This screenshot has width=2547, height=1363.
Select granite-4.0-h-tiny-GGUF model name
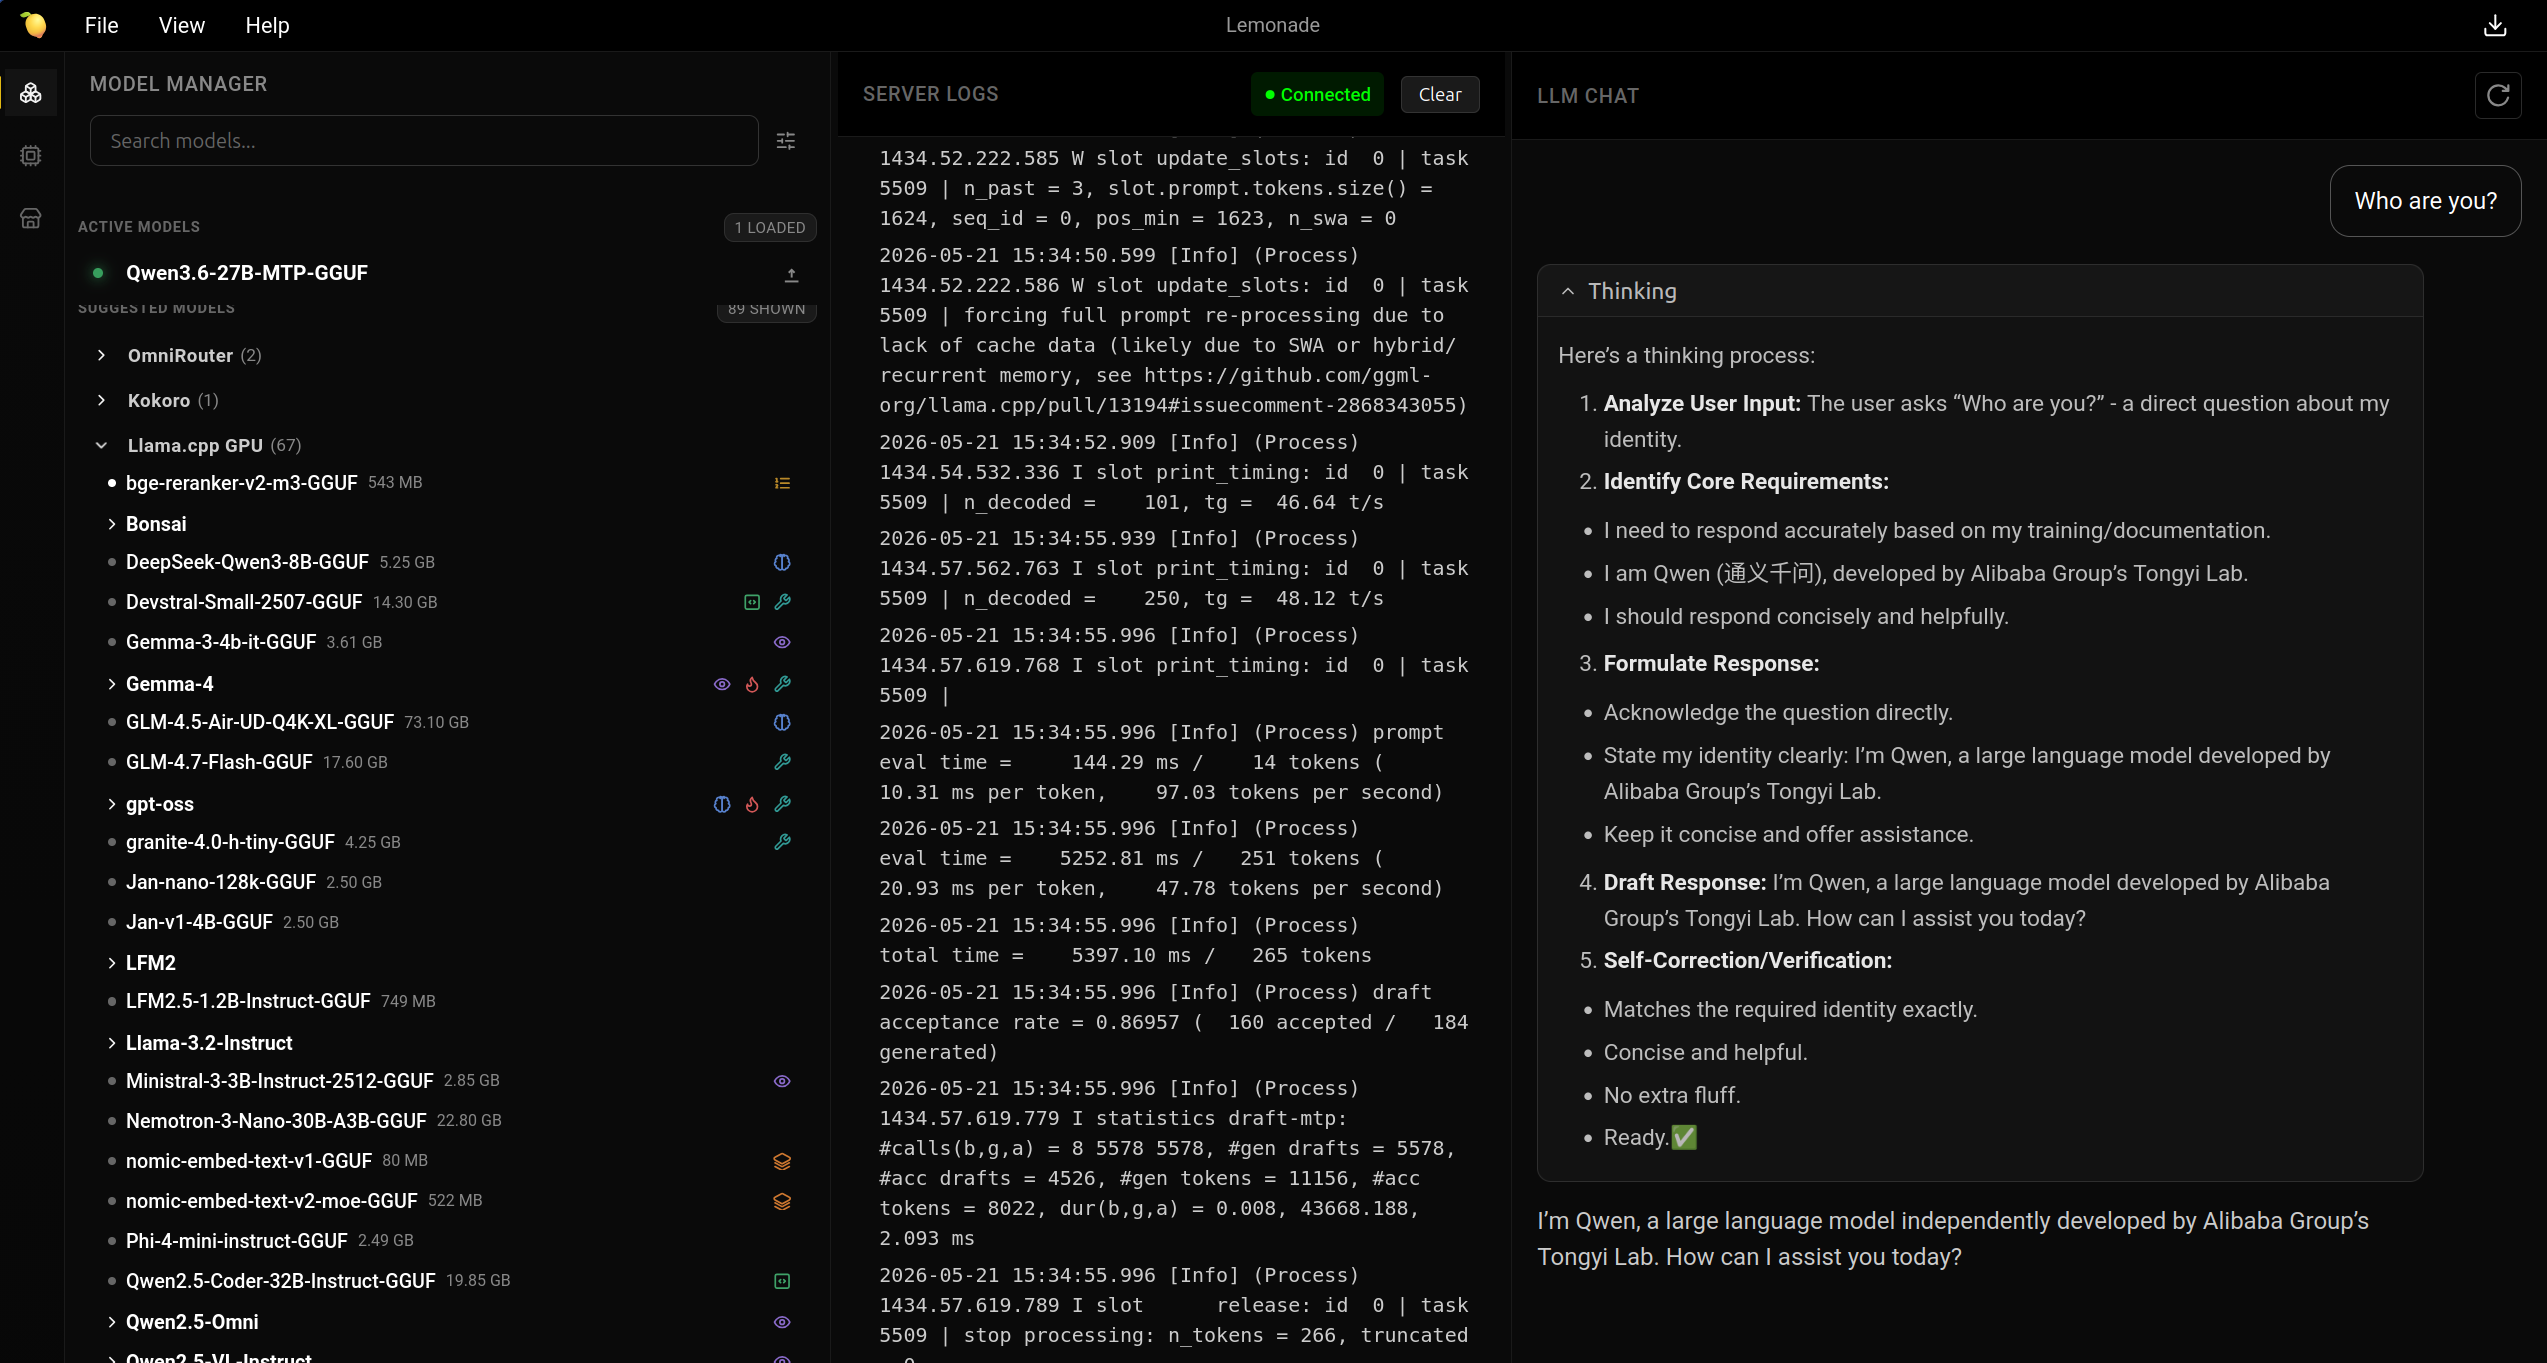[230, 842]
